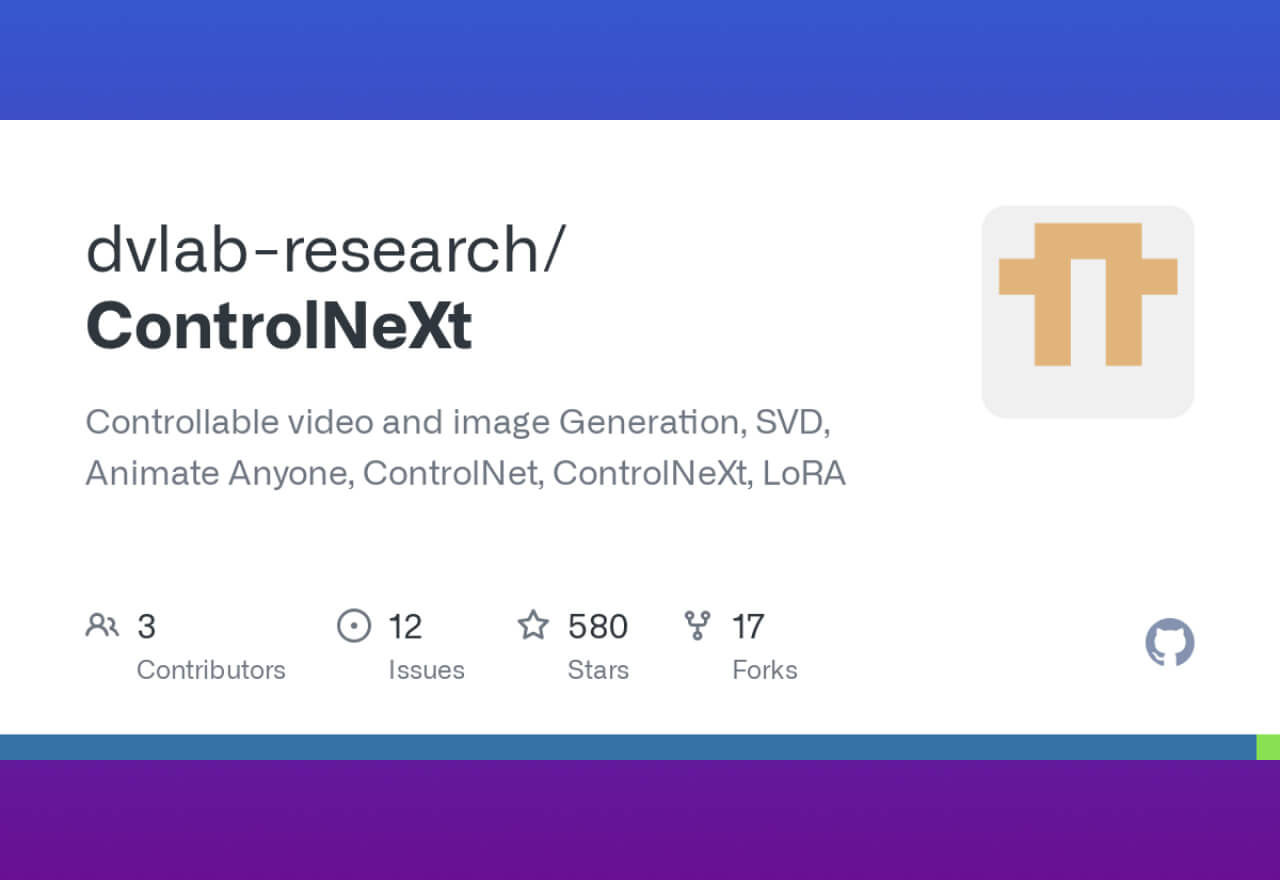Viewport: 1280px width, 880px height.
Task: Click the contributors people icon
Action: click(x=101, y=625)
